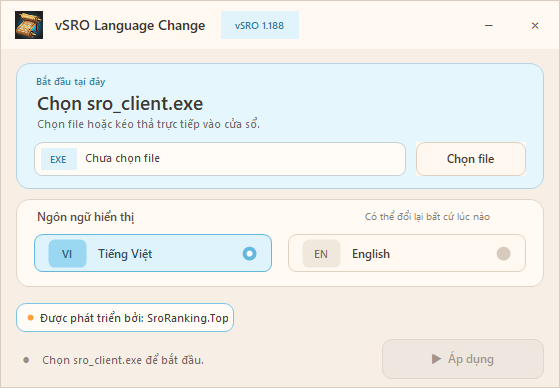
Task: Click the vSRO scroll app icon
Action: [x=29, y=25]
